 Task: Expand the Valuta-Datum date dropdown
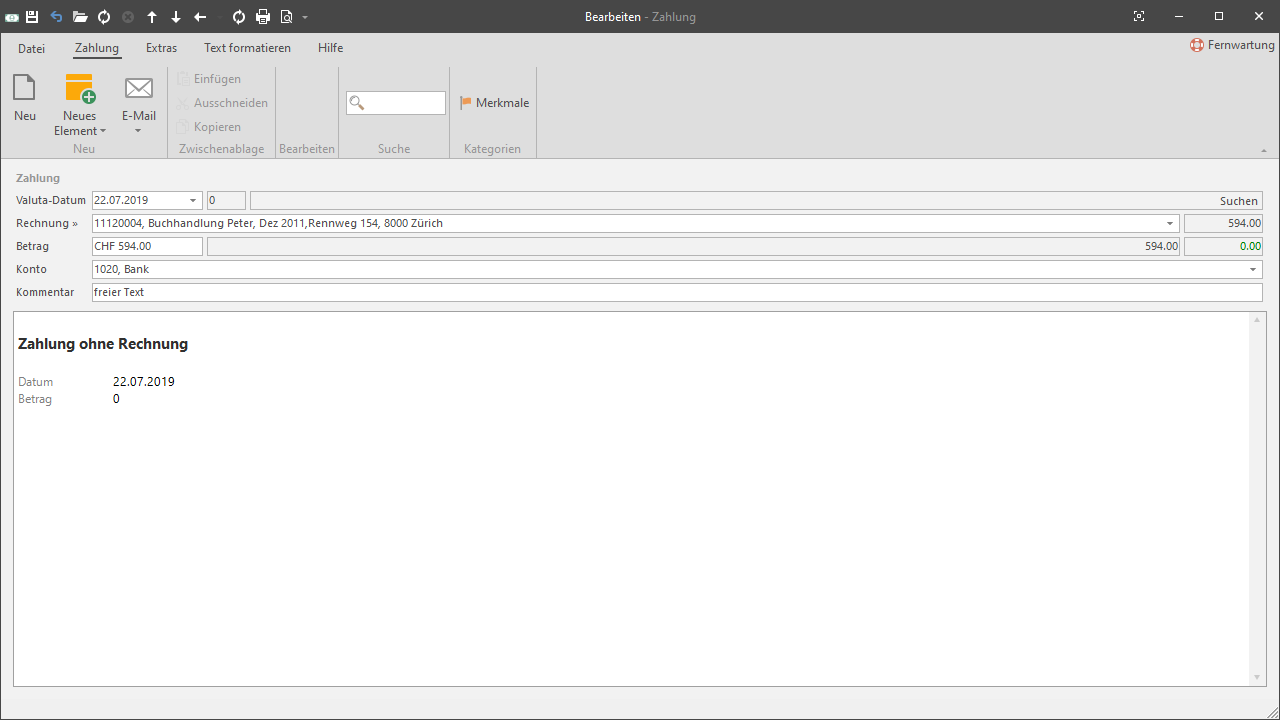[x=193, y=201]
